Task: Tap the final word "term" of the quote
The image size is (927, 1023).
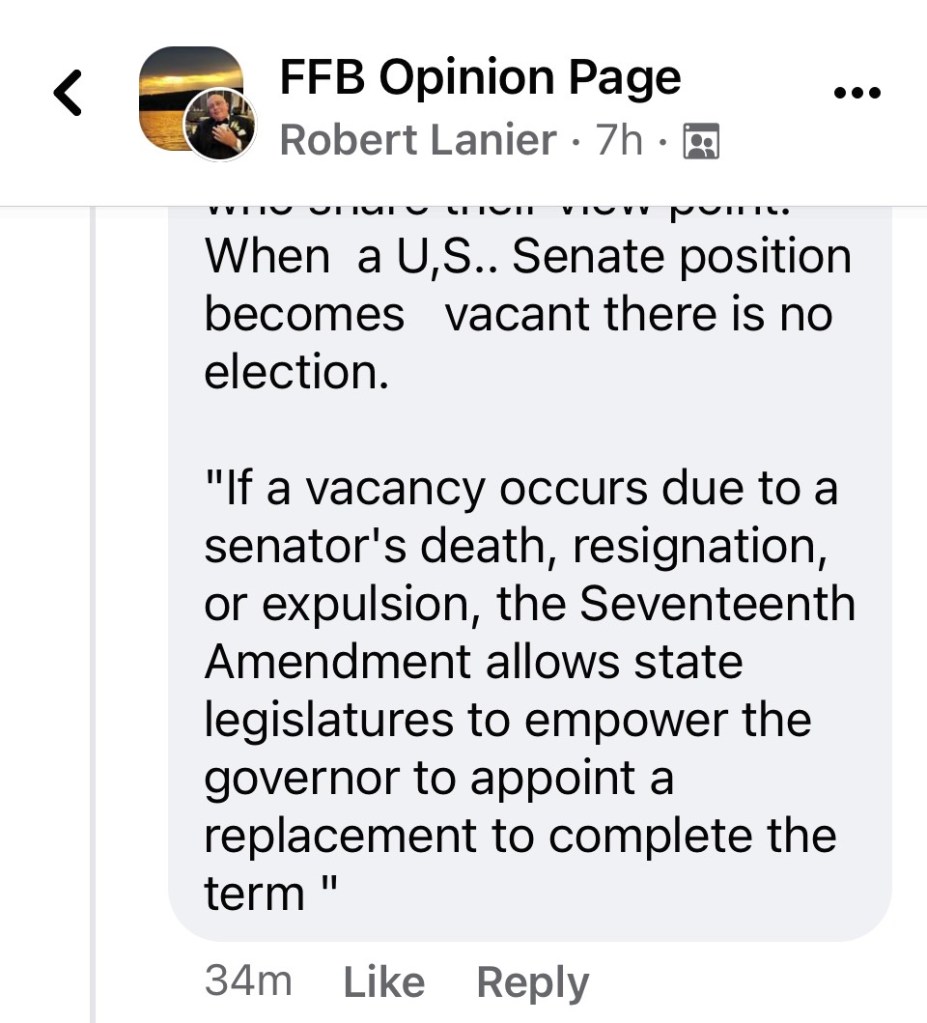Action: (253, 893)
